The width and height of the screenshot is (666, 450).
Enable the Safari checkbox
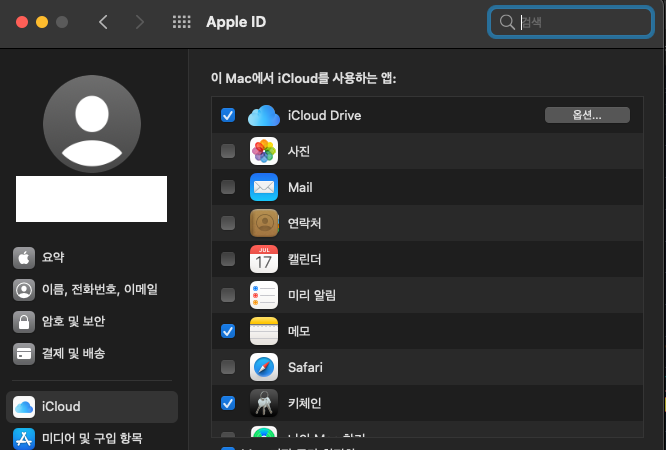pos(228,367)
